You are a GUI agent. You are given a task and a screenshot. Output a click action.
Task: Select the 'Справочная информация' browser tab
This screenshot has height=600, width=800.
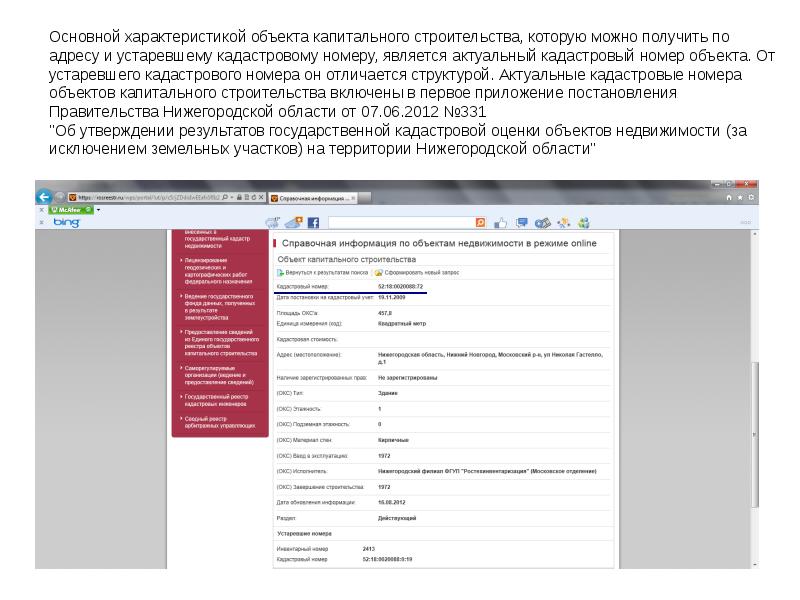pyautogui.click(x=310, y=198)
